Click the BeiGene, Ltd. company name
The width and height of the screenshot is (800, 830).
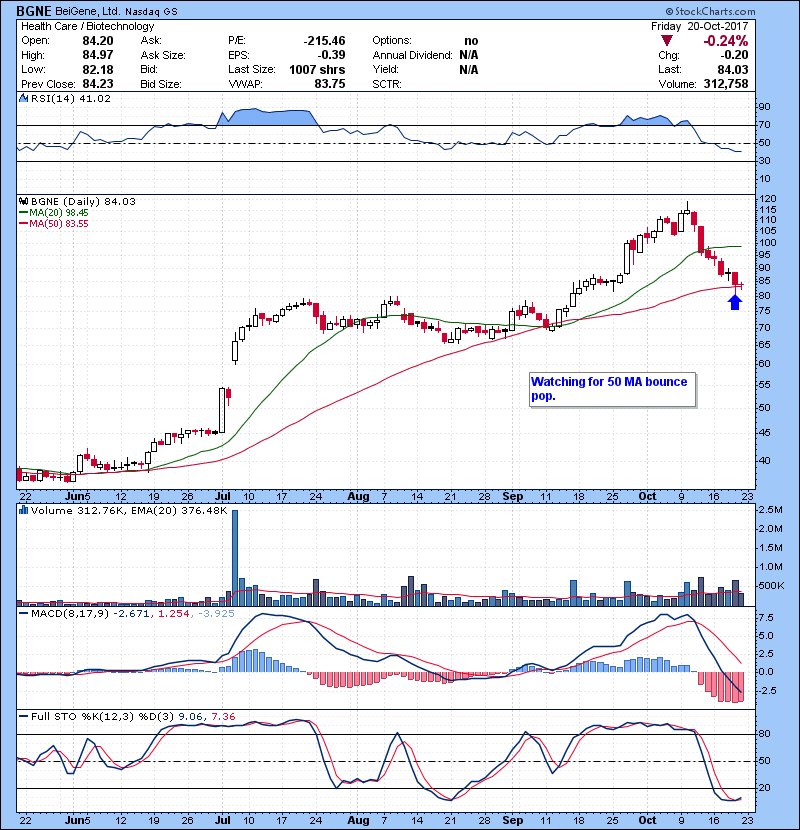(x=88, y=11)
